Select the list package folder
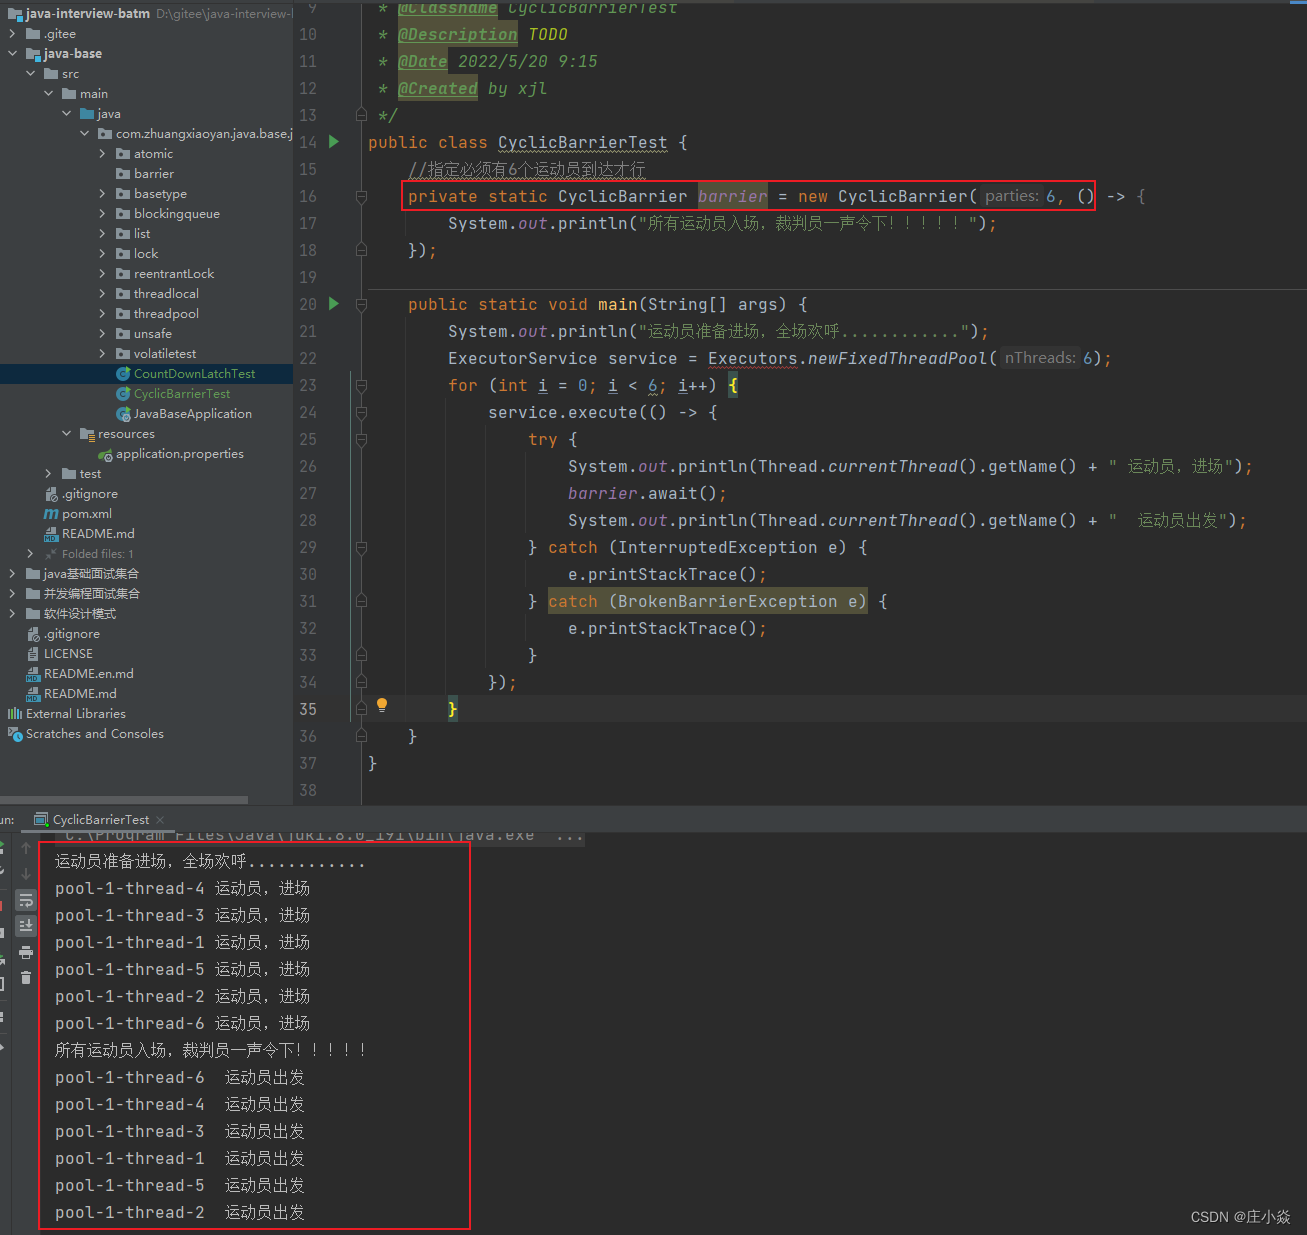This screenshot has height=1235, width=1307. (133, 234)
